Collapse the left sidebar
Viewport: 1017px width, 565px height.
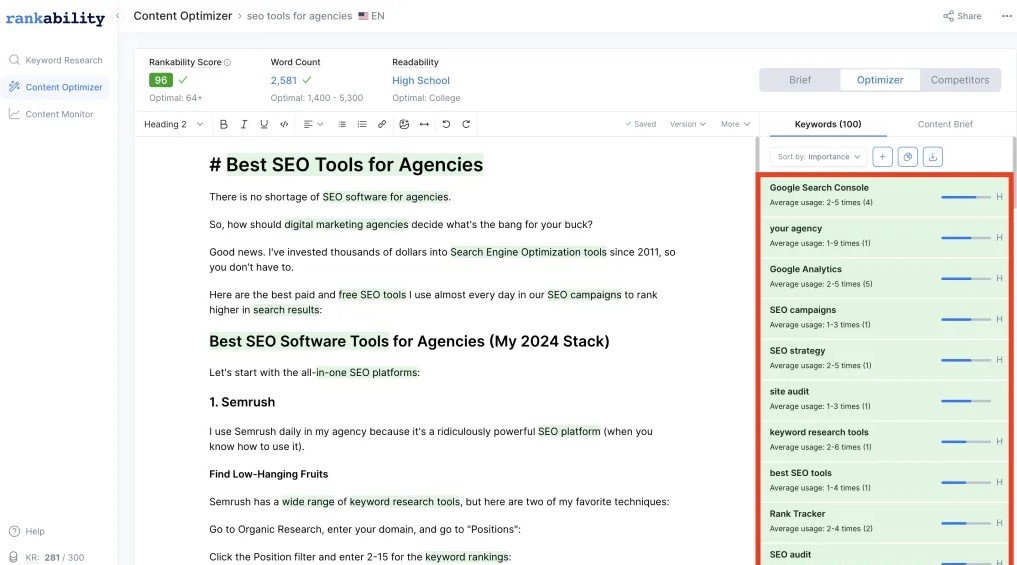pyautogui.click(x=117, y=16)
